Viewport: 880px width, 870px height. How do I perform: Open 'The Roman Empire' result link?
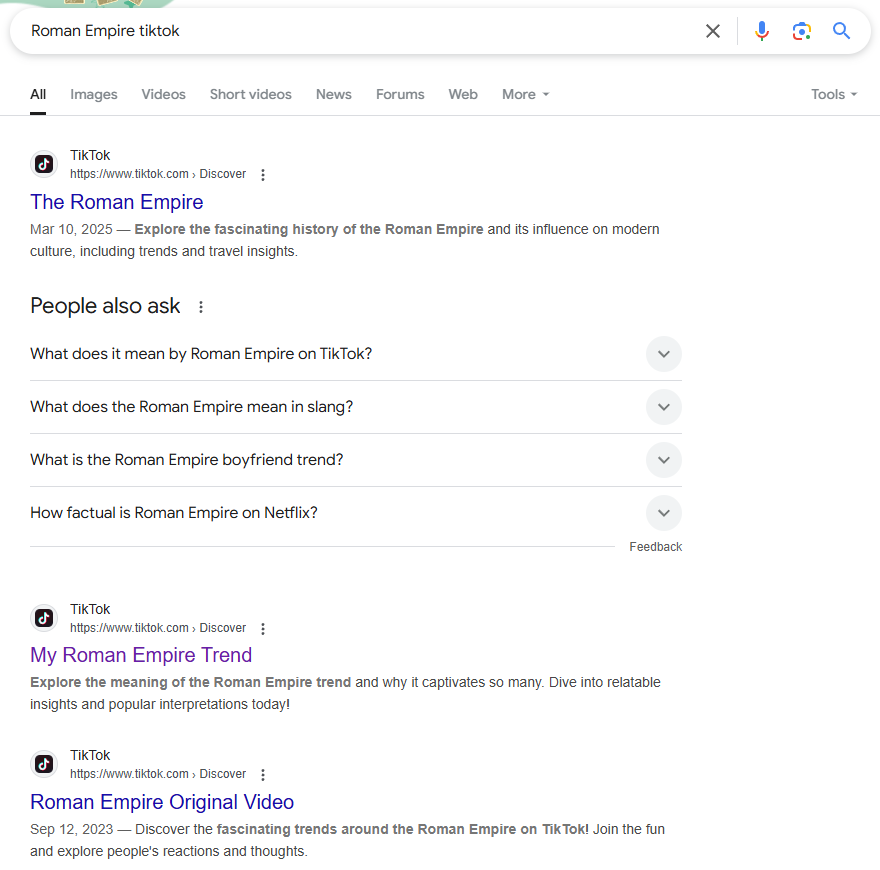click(x=117, y=202)
